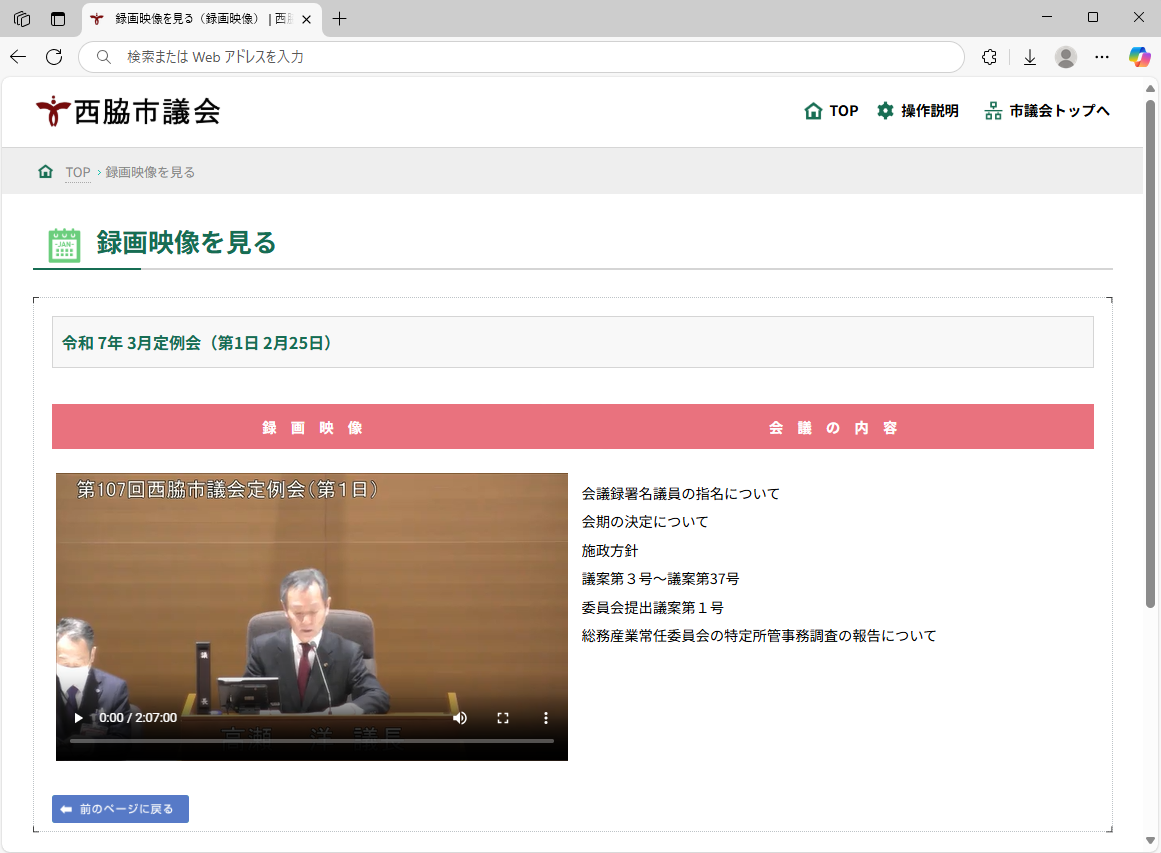This screenshot has width=1161, height=853.
Task: Seek along the video progress bar
Action: [312, 740]
